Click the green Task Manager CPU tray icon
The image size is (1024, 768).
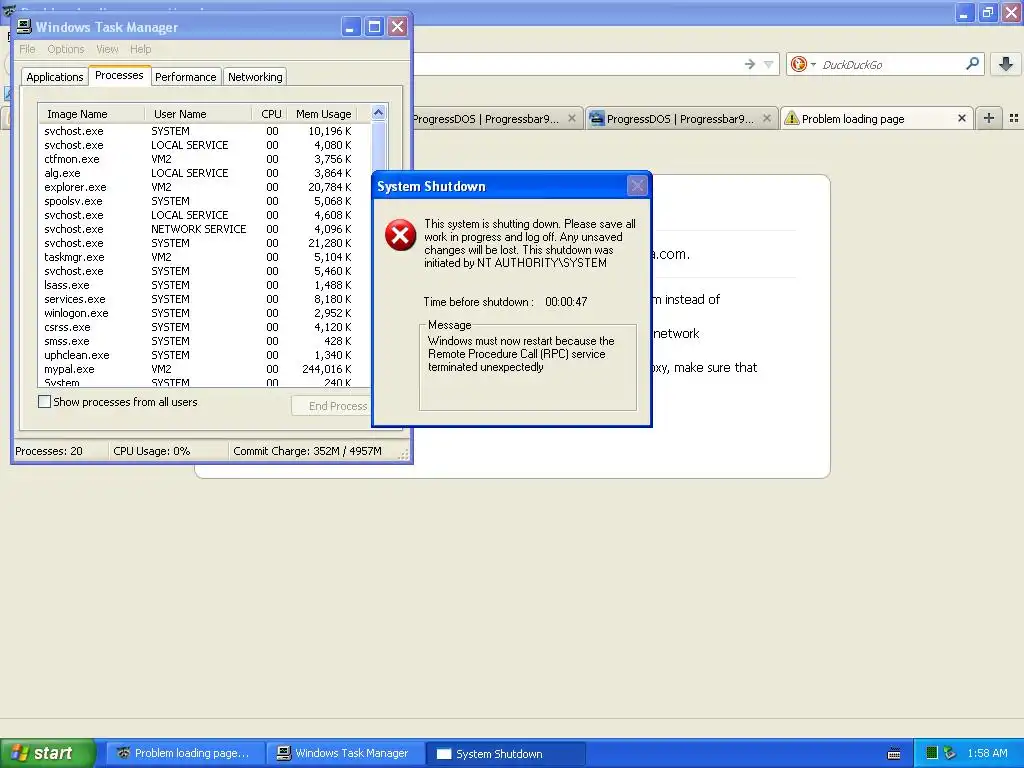coord(932,753)
